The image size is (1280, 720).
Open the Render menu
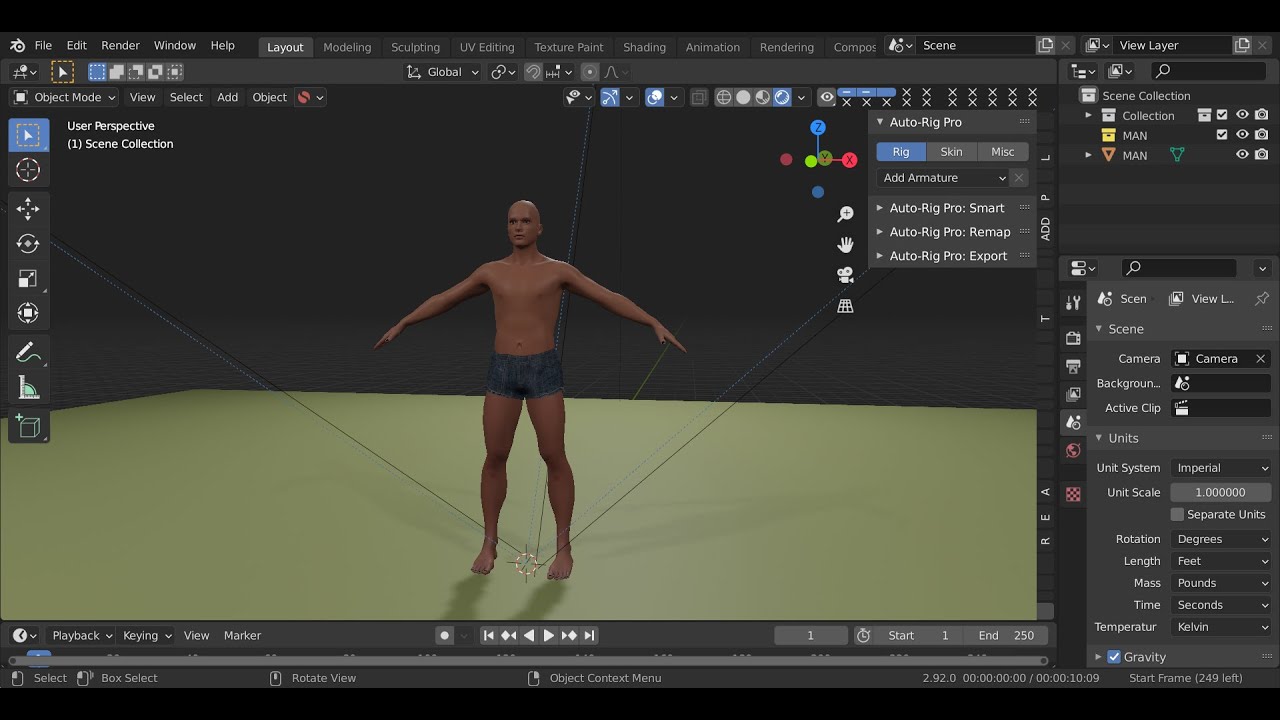(120, 46)
